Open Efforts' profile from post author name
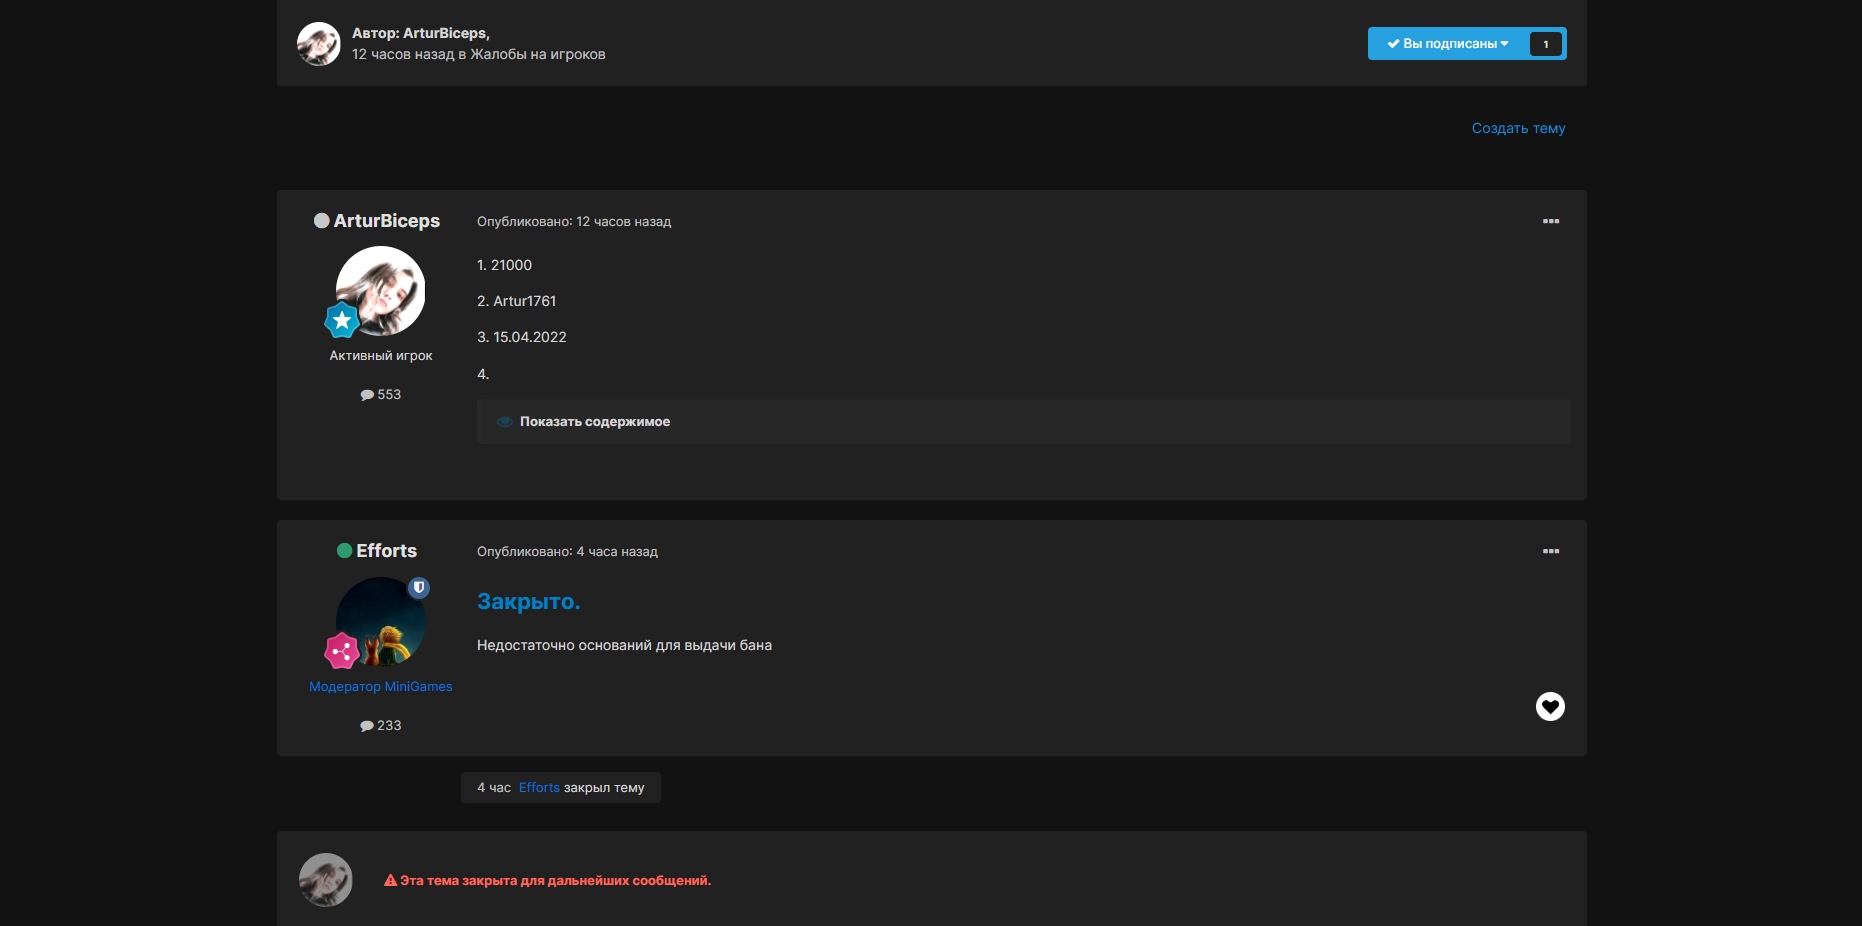Viewport: 1862px width, 926px height. (386, 551)
